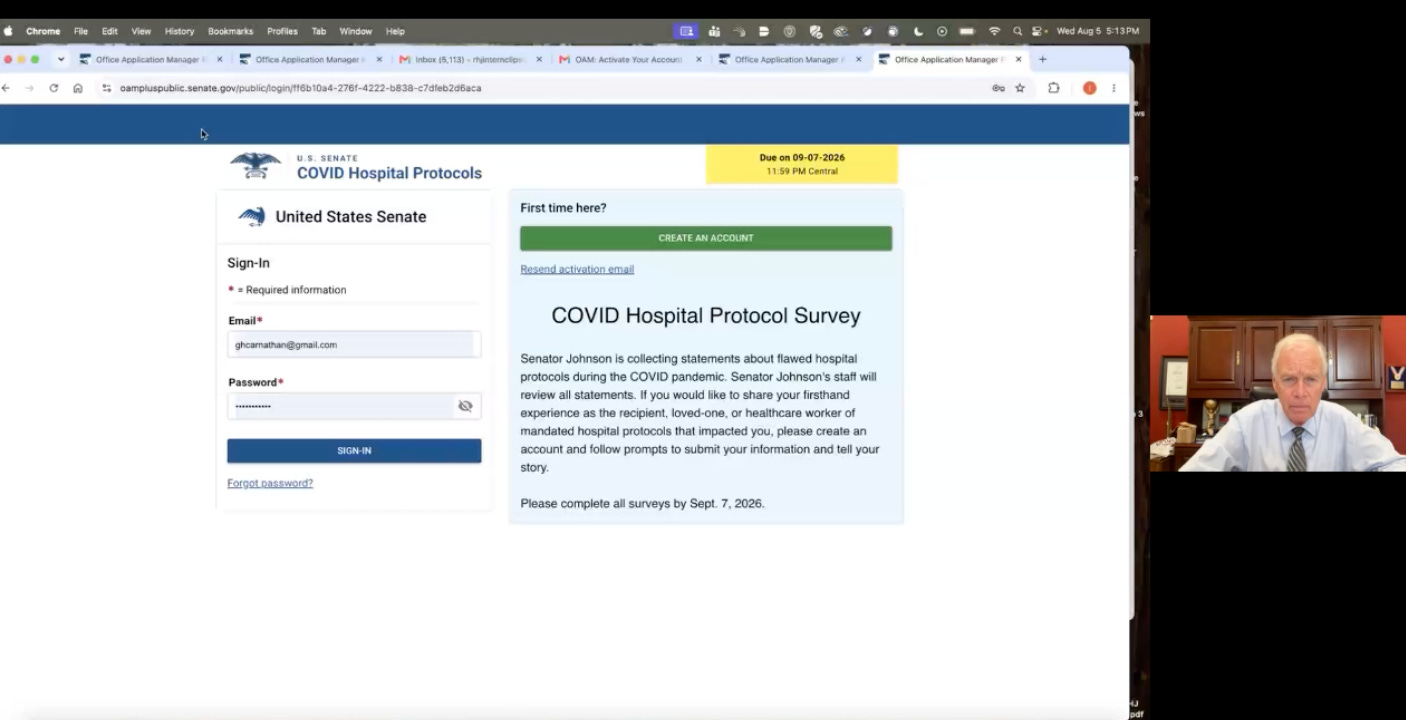Open the Wi-Fi status menu

click(994, 31)
